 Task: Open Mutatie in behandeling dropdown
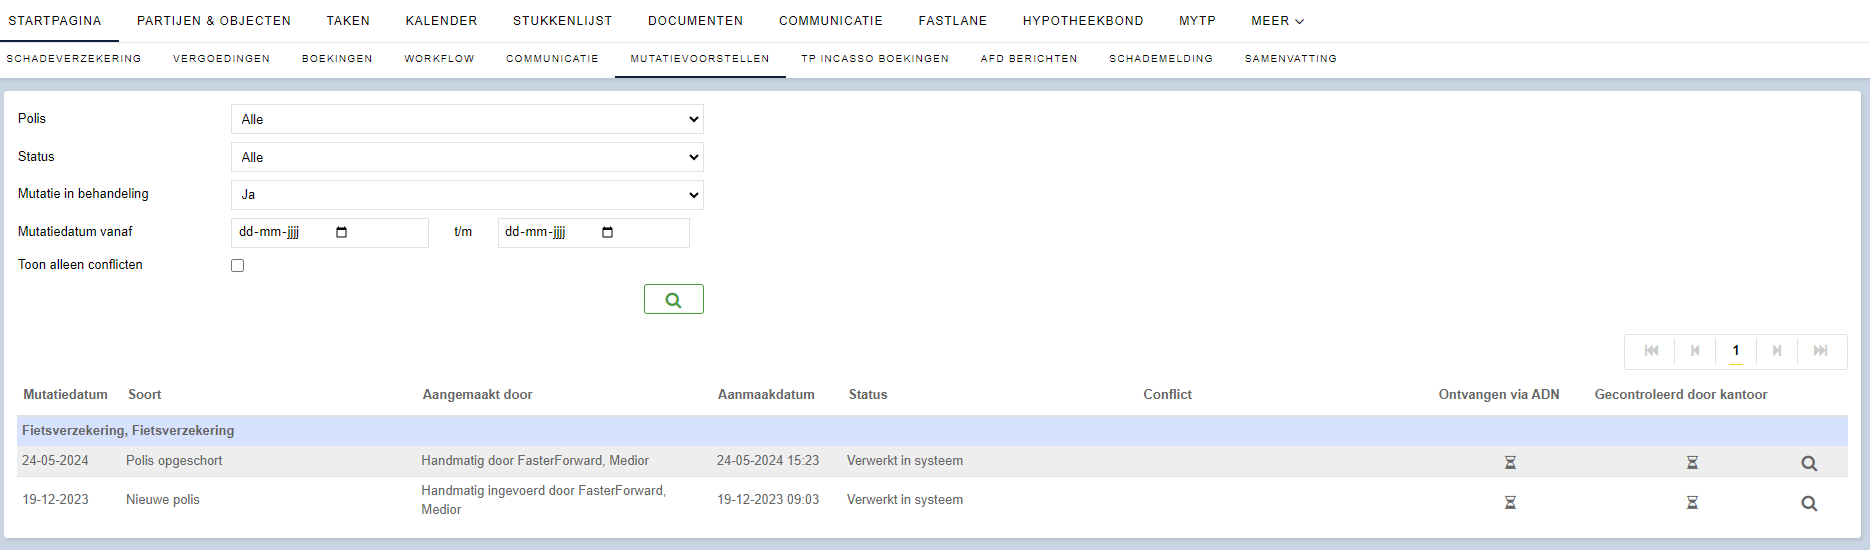pos(467,195)
